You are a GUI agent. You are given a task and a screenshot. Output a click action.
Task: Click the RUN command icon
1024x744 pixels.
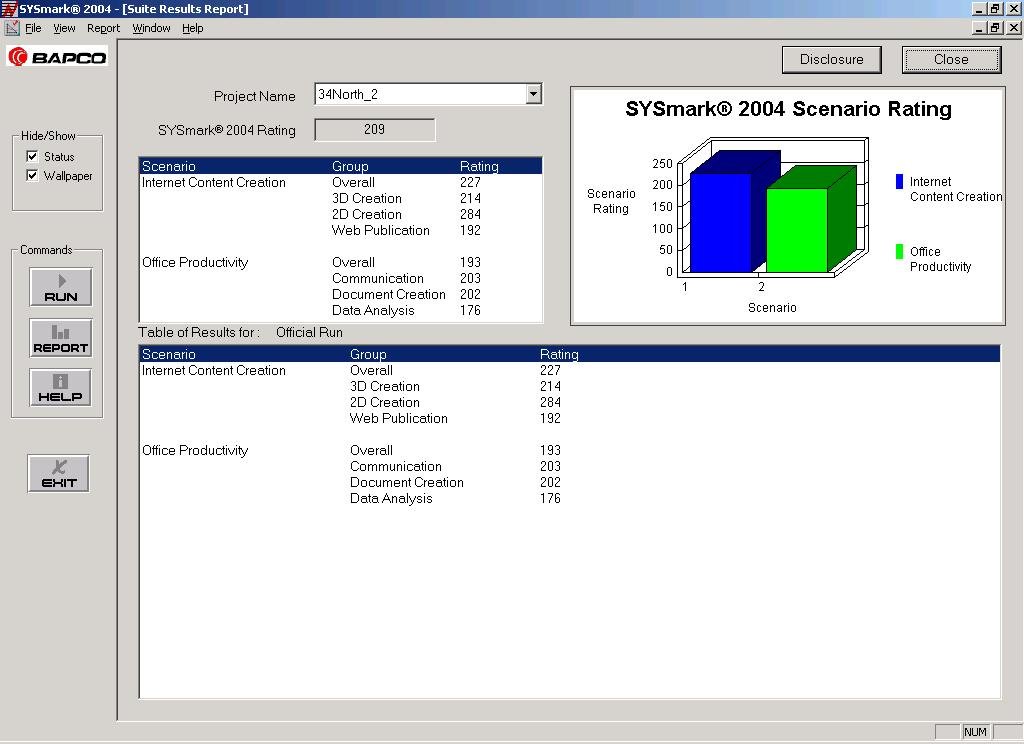tap(61, 287)
